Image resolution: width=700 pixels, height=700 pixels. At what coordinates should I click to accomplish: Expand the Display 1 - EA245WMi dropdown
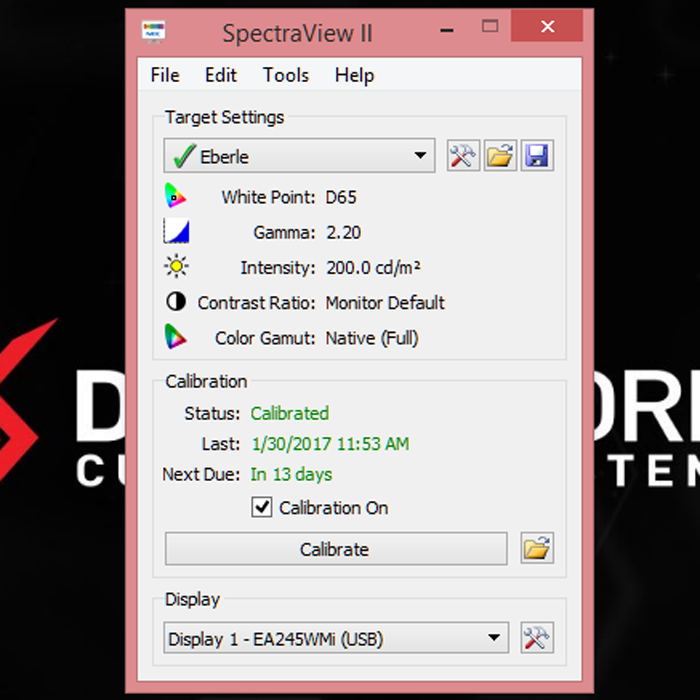(336, 638)
